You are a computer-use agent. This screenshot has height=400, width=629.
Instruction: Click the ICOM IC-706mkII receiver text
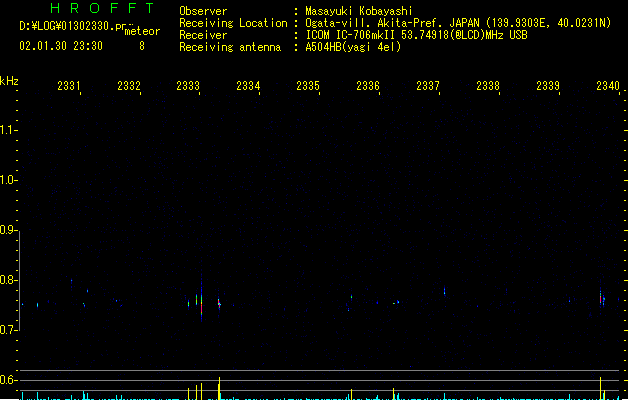click(416, 35)
